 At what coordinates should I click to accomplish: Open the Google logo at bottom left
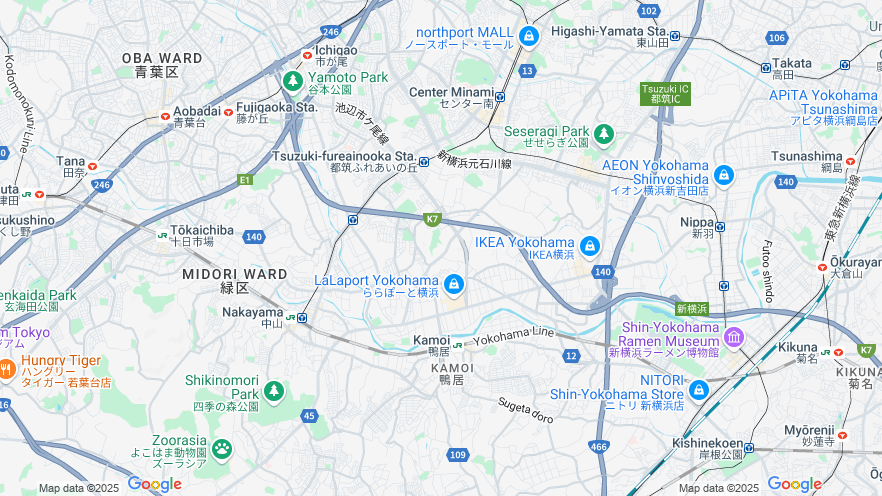click(x=155, y=484)
